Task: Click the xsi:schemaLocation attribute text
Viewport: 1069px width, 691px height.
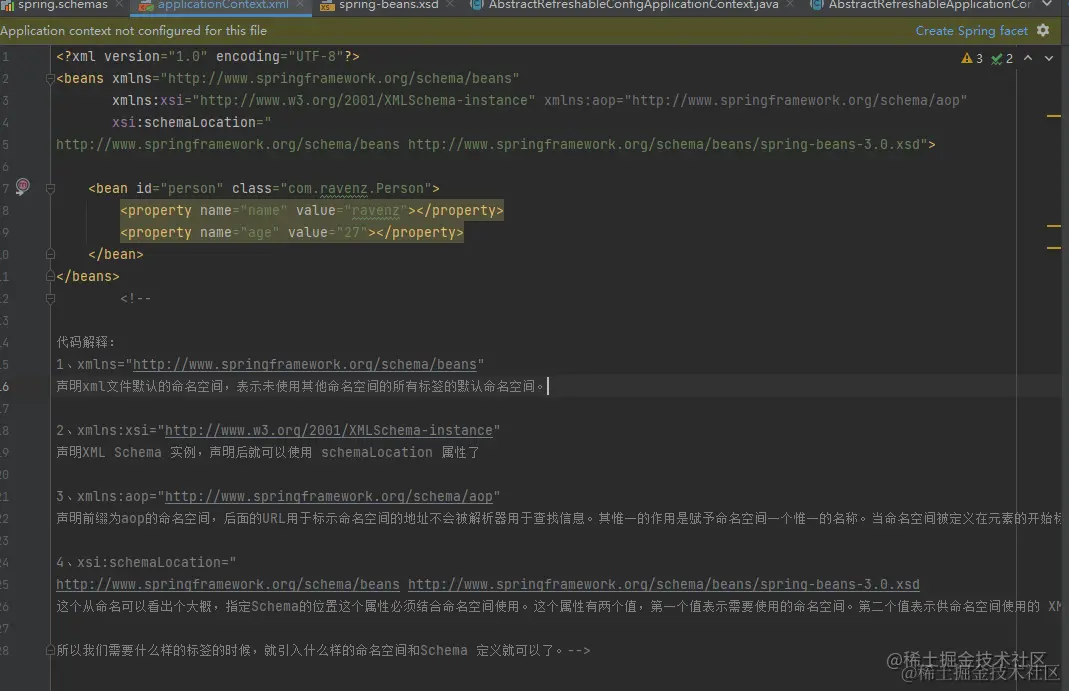Action: [x=183, y=123]
